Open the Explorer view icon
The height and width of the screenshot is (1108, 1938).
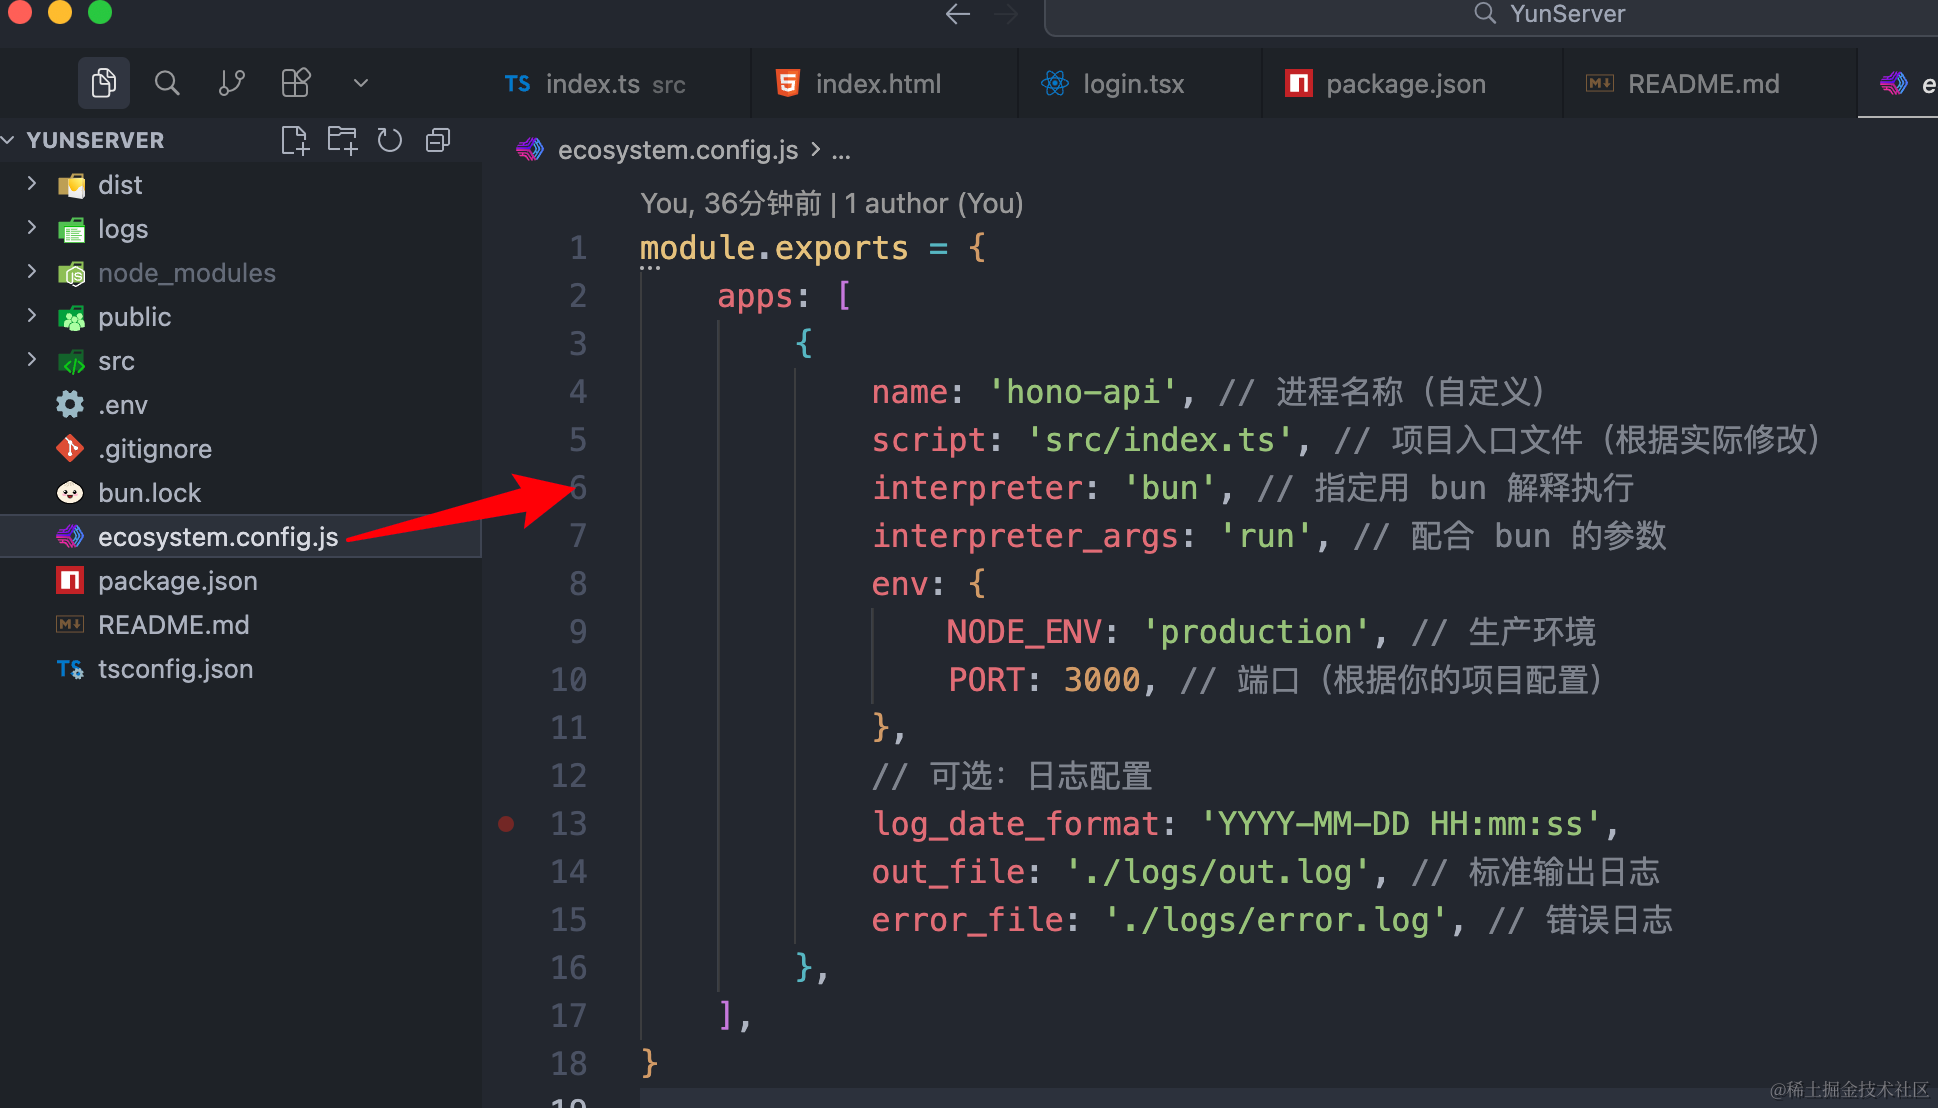(103, 83)
